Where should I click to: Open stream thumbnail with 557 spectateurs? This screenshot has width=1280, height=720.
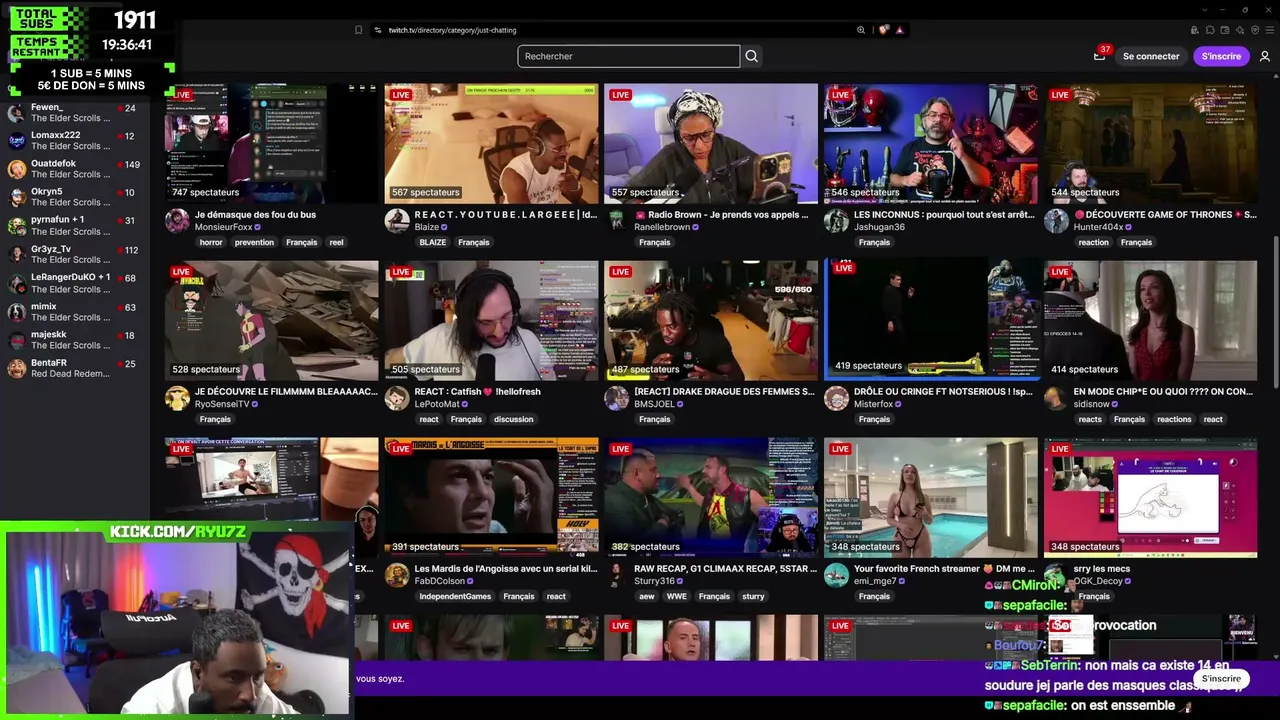[711, 144]
